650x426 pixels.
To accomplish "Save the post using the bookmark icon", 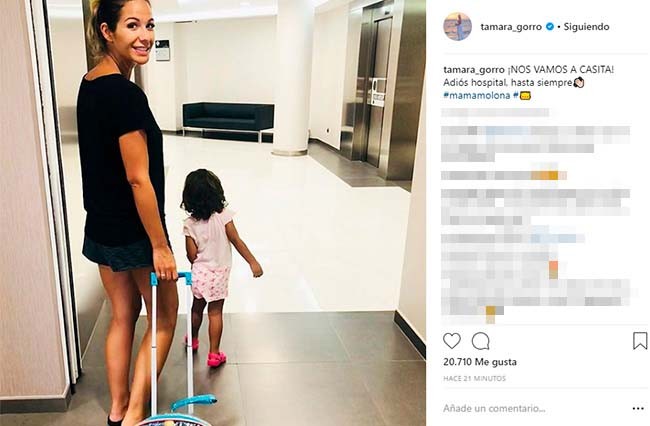I will (640, 341).
